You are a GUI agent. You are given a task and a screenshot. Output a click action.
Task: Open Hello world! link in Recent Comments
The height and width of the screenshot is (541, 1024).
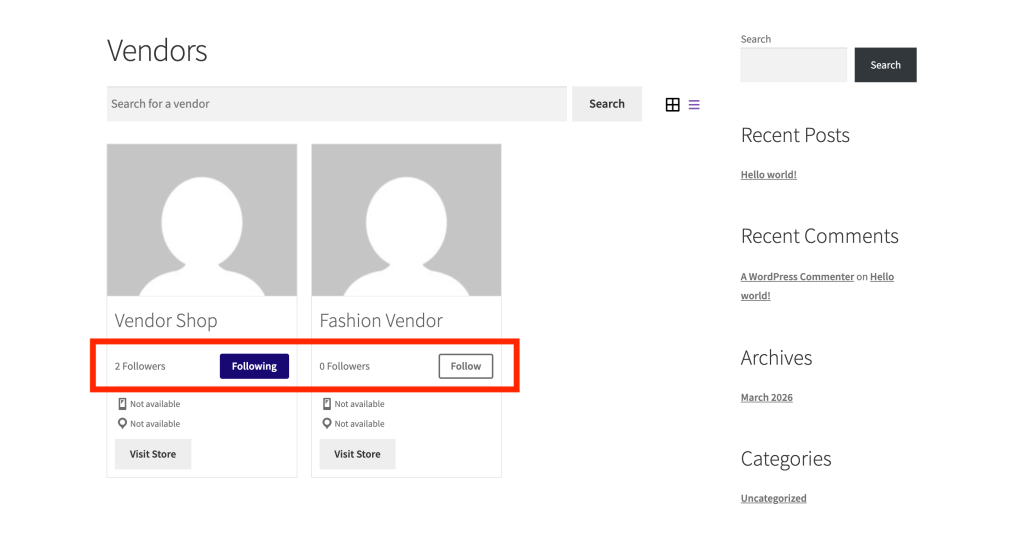(882, 276)
